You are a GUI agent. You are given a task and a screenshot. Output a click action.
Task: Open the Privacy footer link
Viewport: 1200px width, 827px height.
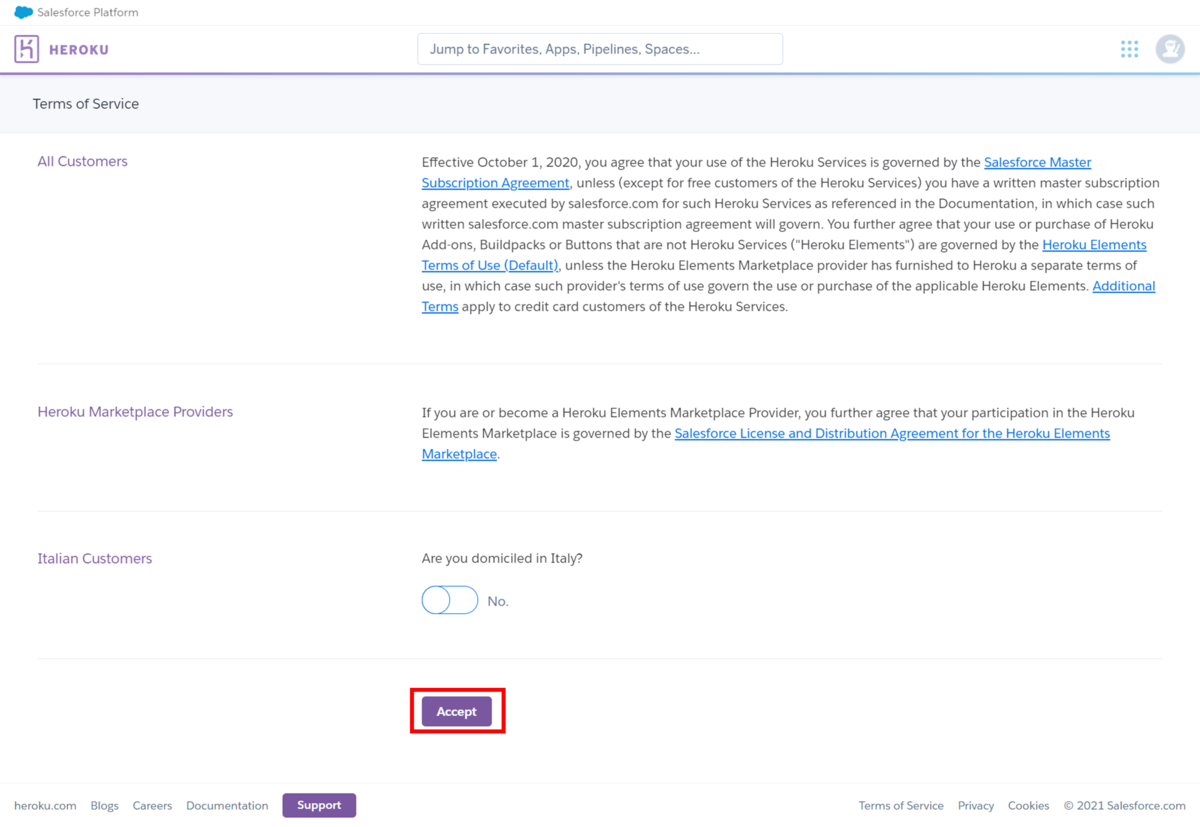[976, 805]
